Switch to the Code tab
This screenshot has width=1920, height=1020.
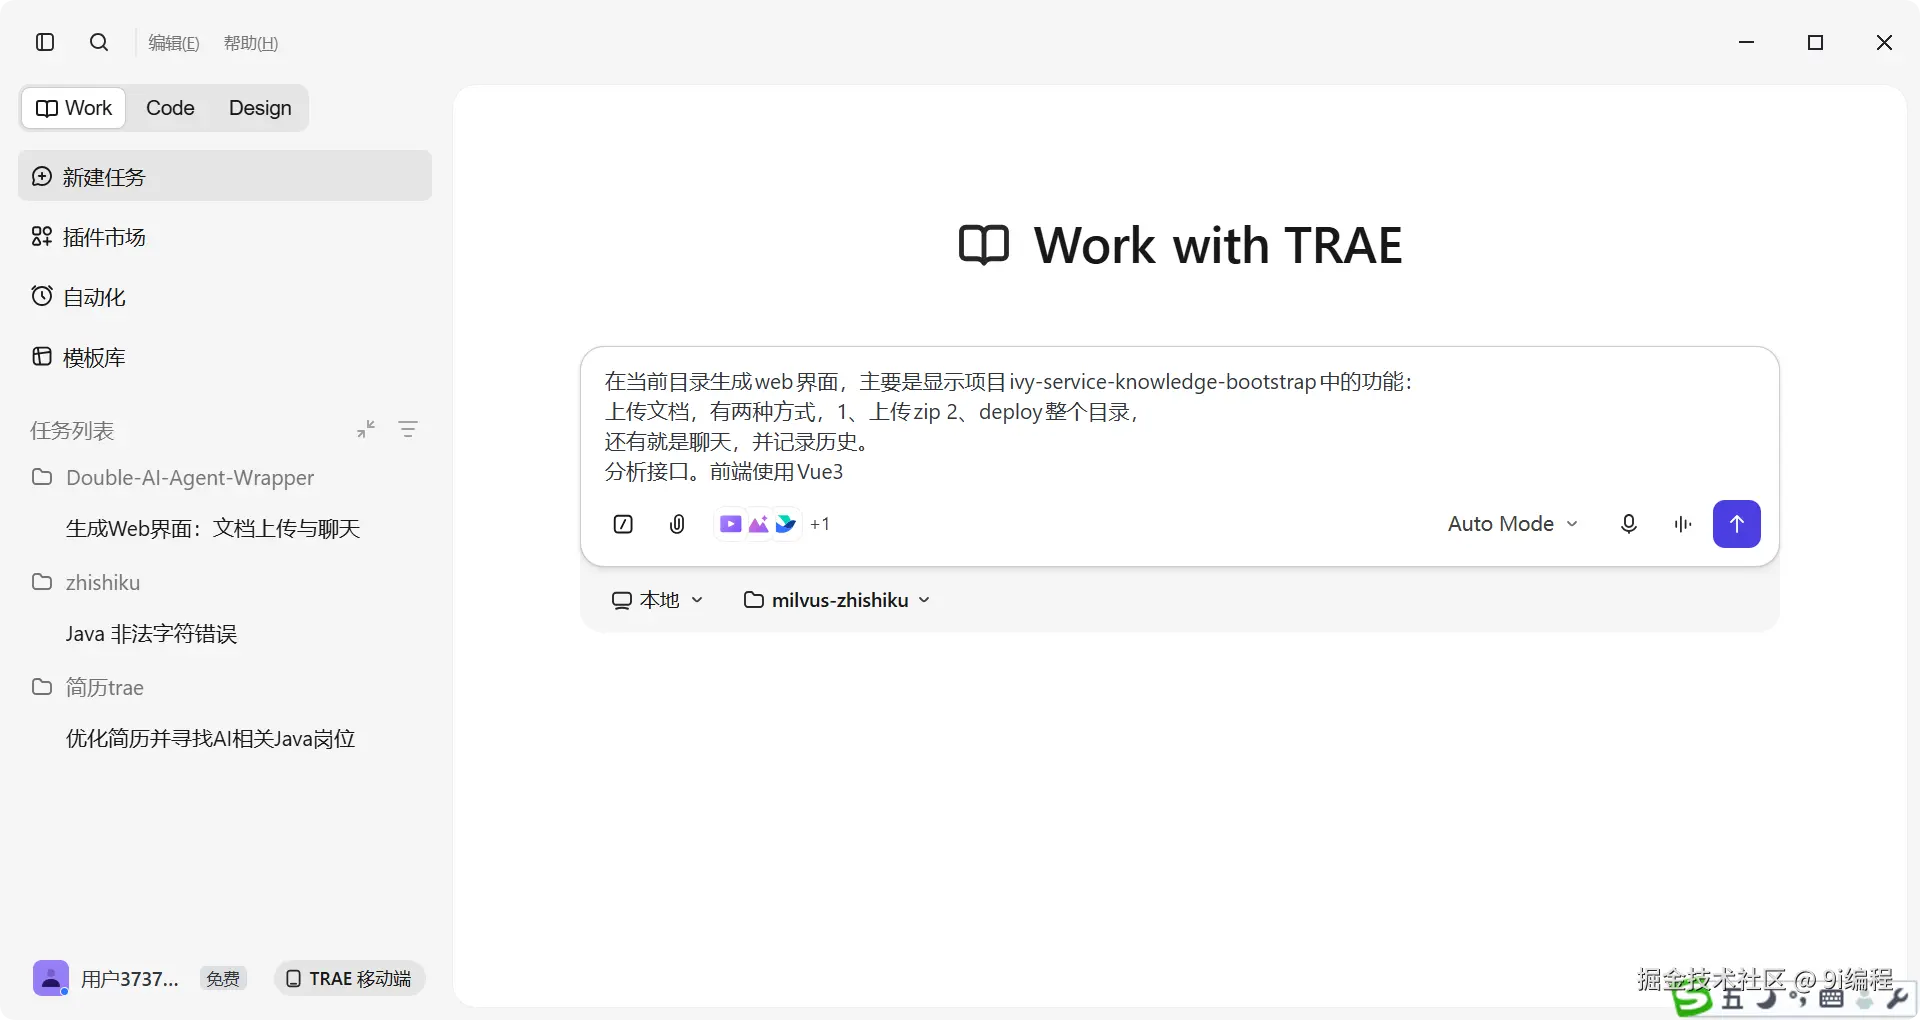pyautogui.click(x=170, y=108)
